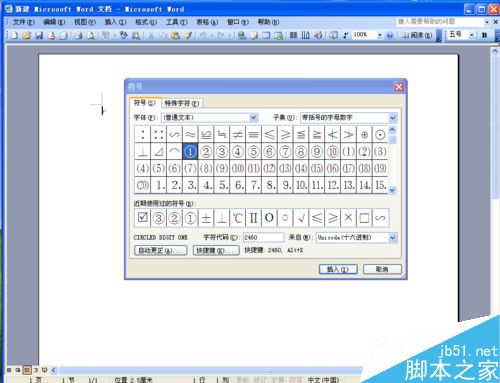
Task: Pick the ± recent symbol
Action: pyautogui.click(x=206, y=218)
